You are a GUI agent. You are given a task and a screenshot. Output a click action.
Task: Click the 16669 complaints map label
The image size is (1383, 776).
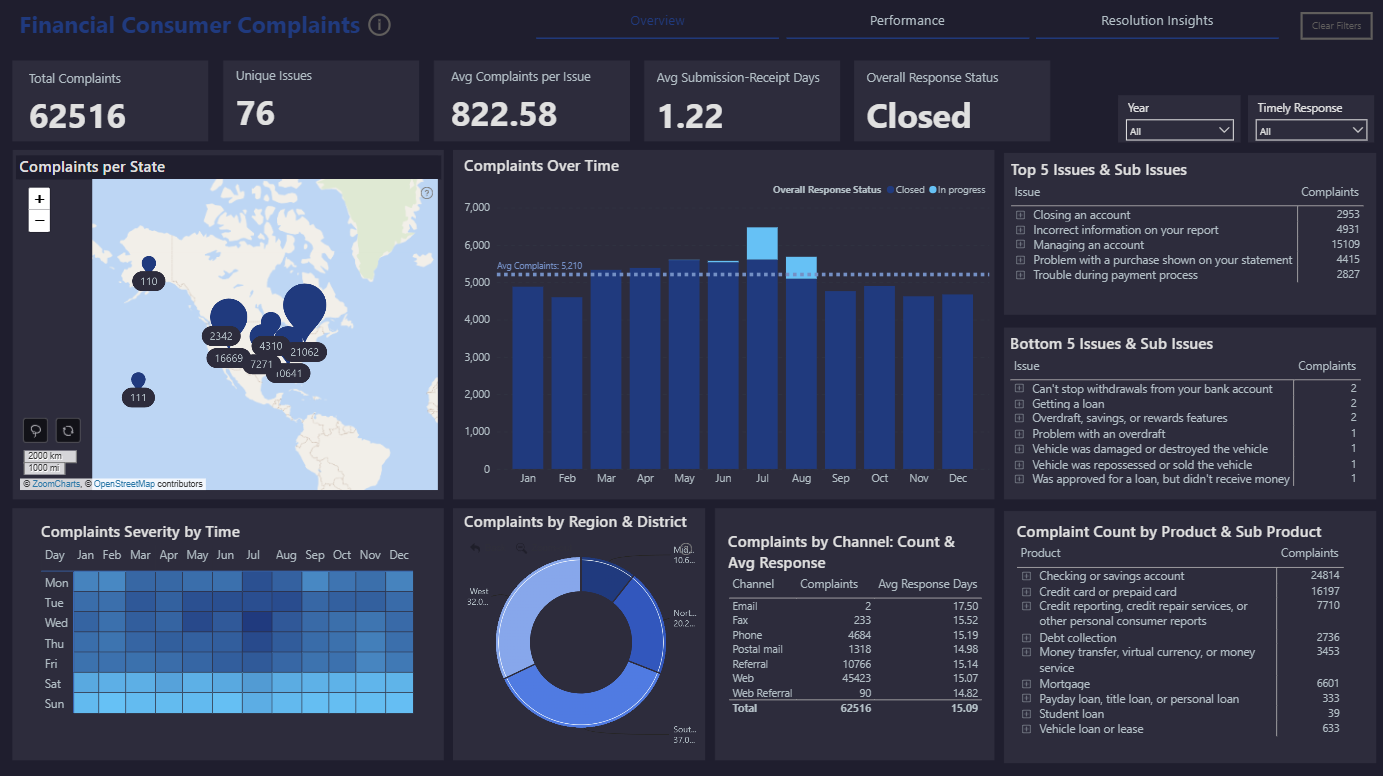tap(229, 358)
